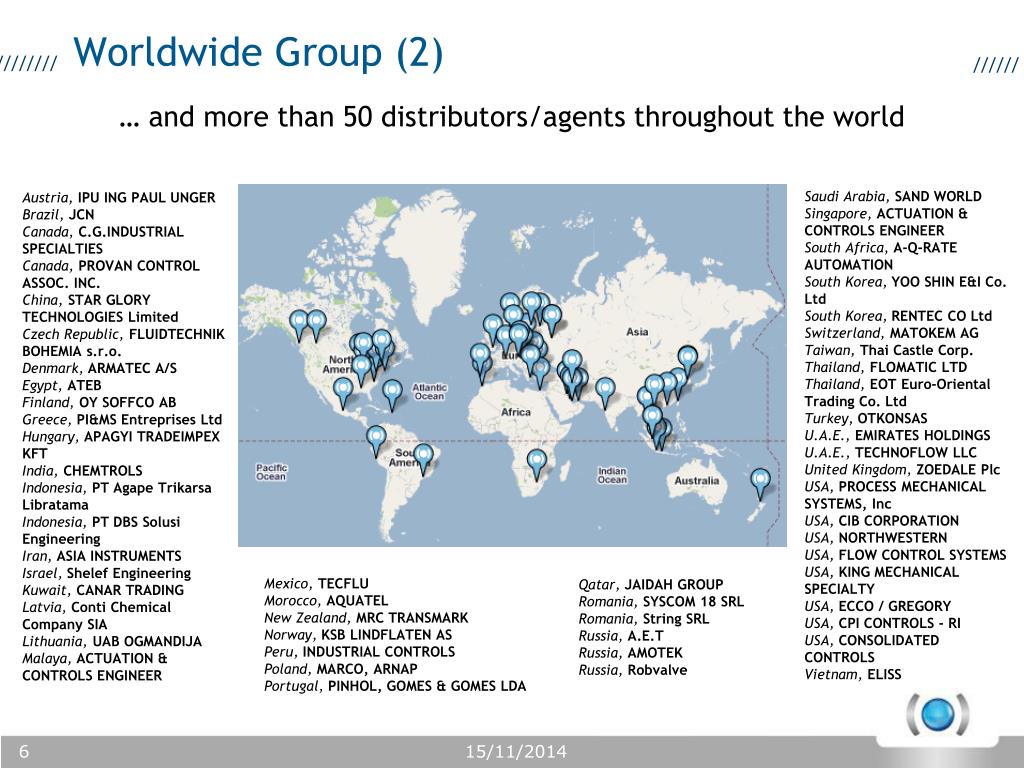The image size is (1024, 768).
Task: Click the 'Australia' label on the map
Action: (x=697, y=481)
